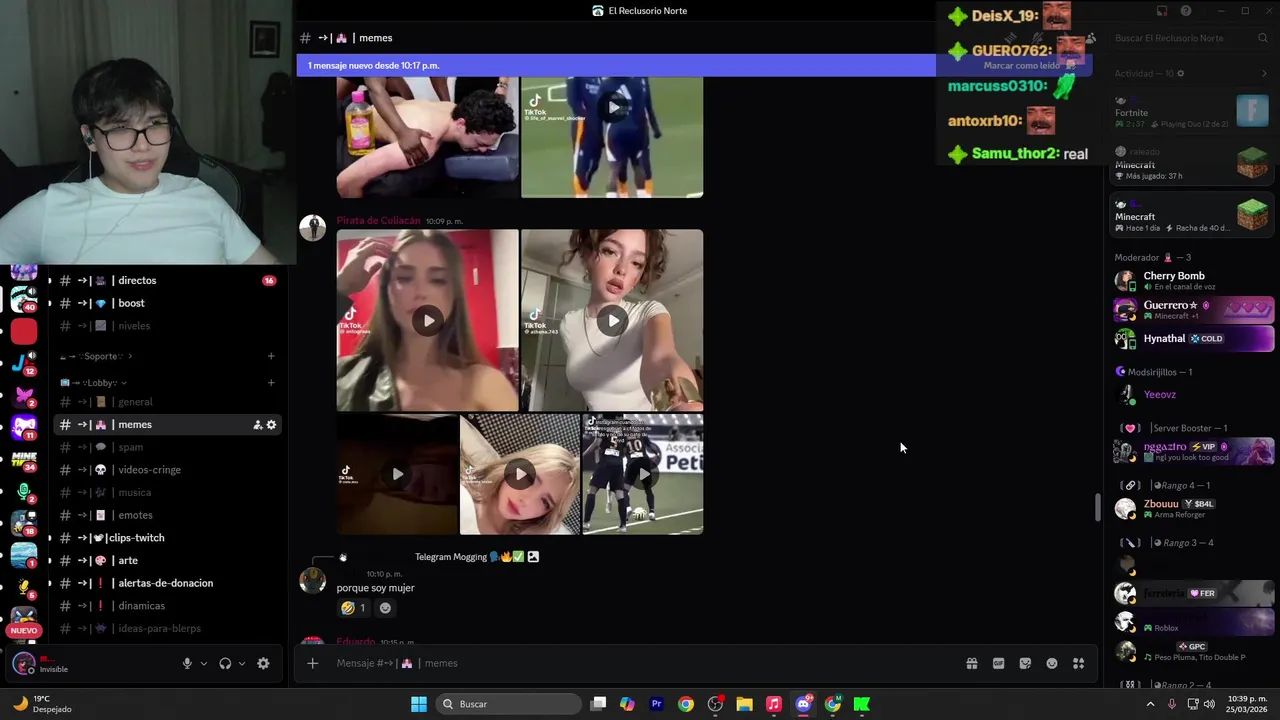The height and width of the screenshot is (720, 1280).
Task: Click username Pirata de Culiacán
Action: [x=378, y=221]
